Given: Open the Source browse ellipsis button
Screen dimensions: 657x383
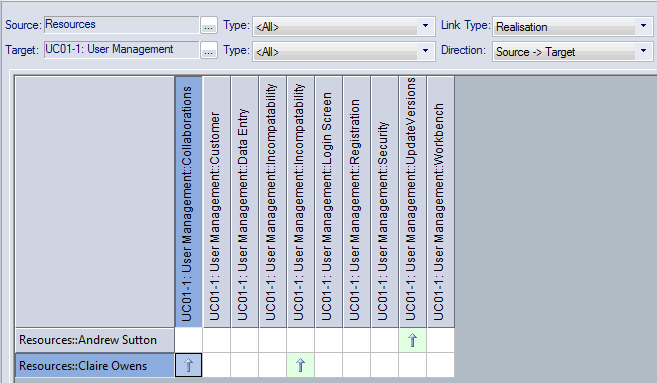Looking at the screenshot, I should tap(209, 25).
